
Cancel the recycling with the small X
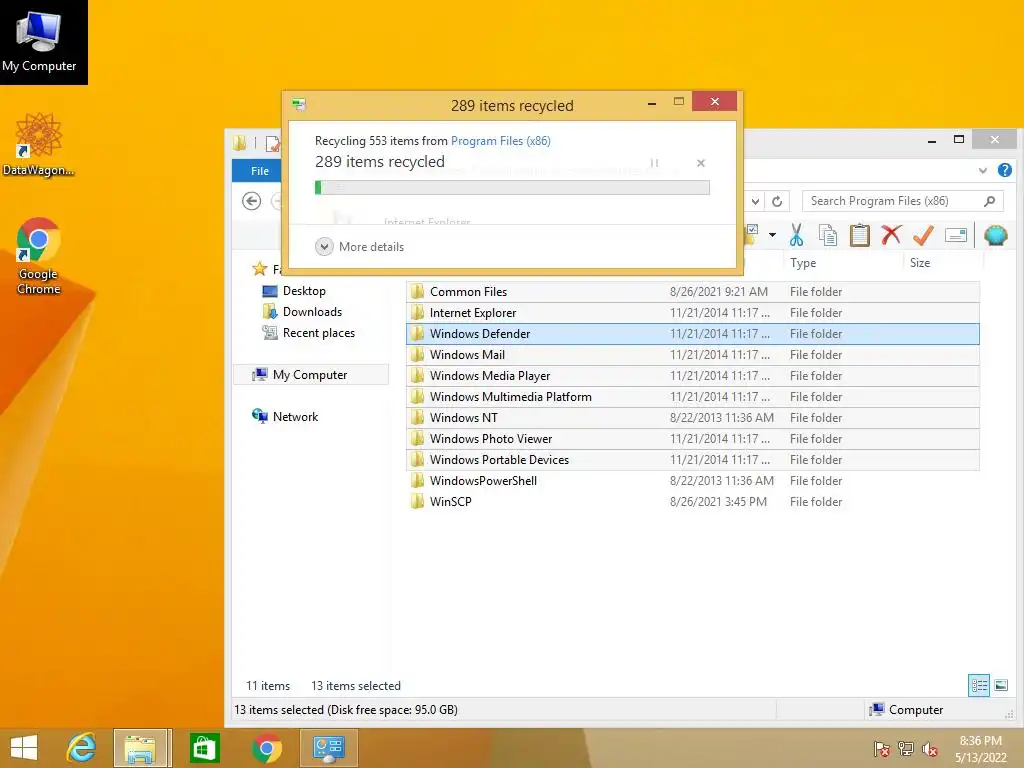pos(701,163)
